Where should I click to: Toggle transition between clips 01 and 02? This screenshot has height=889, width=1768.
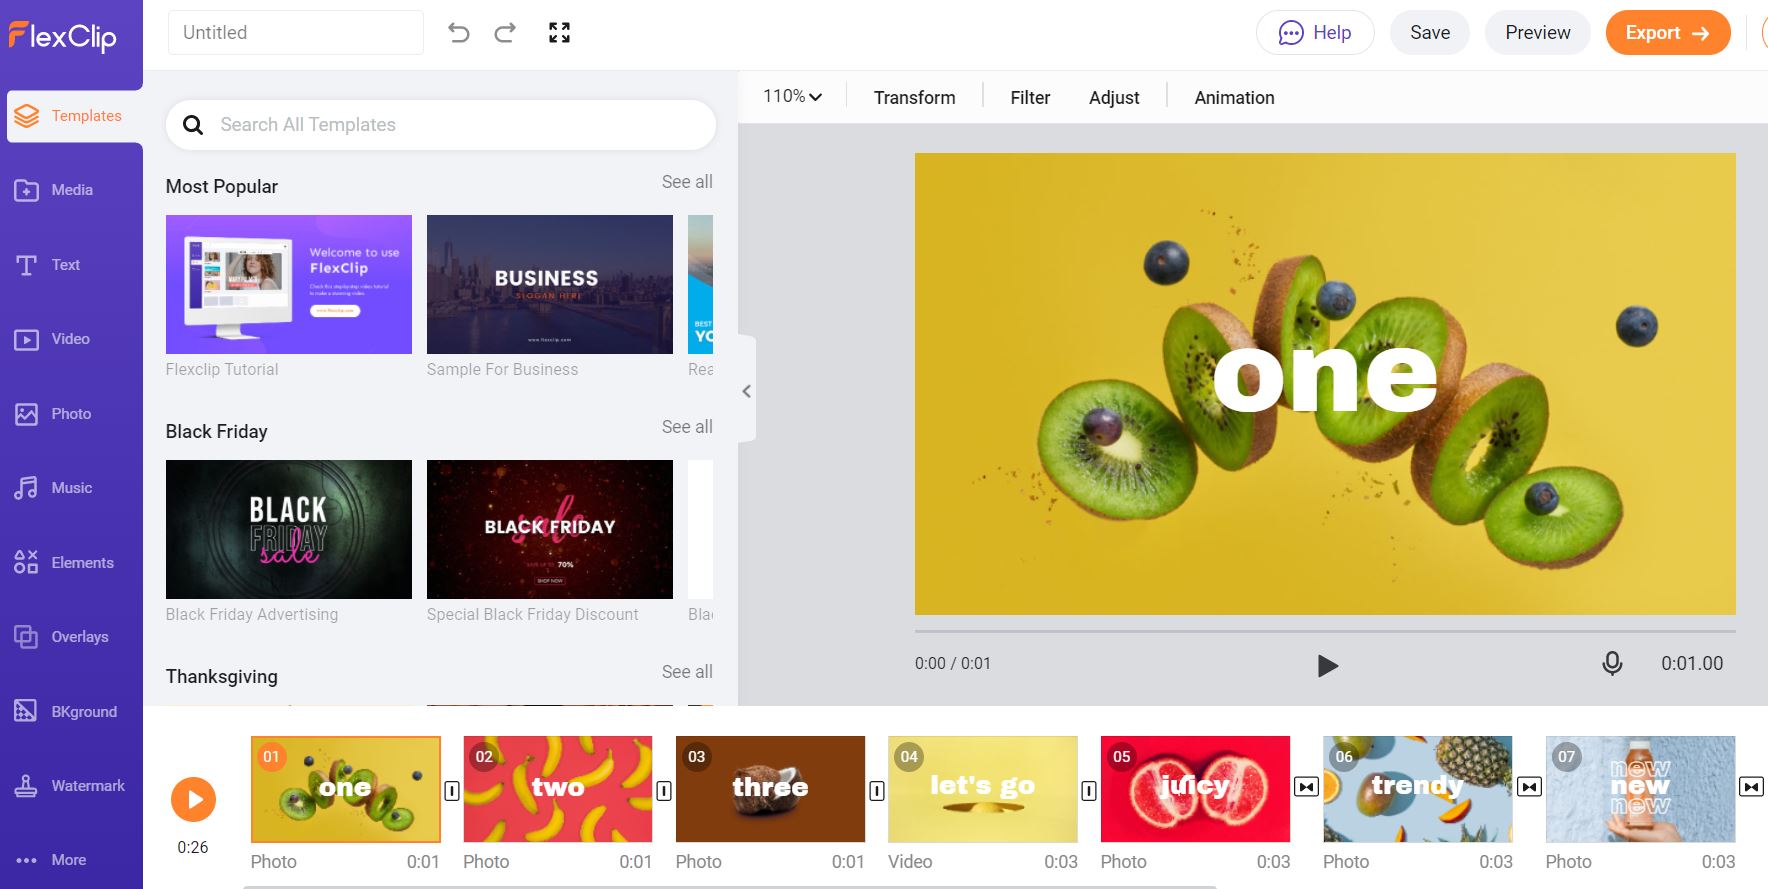(x=452, y=791)
